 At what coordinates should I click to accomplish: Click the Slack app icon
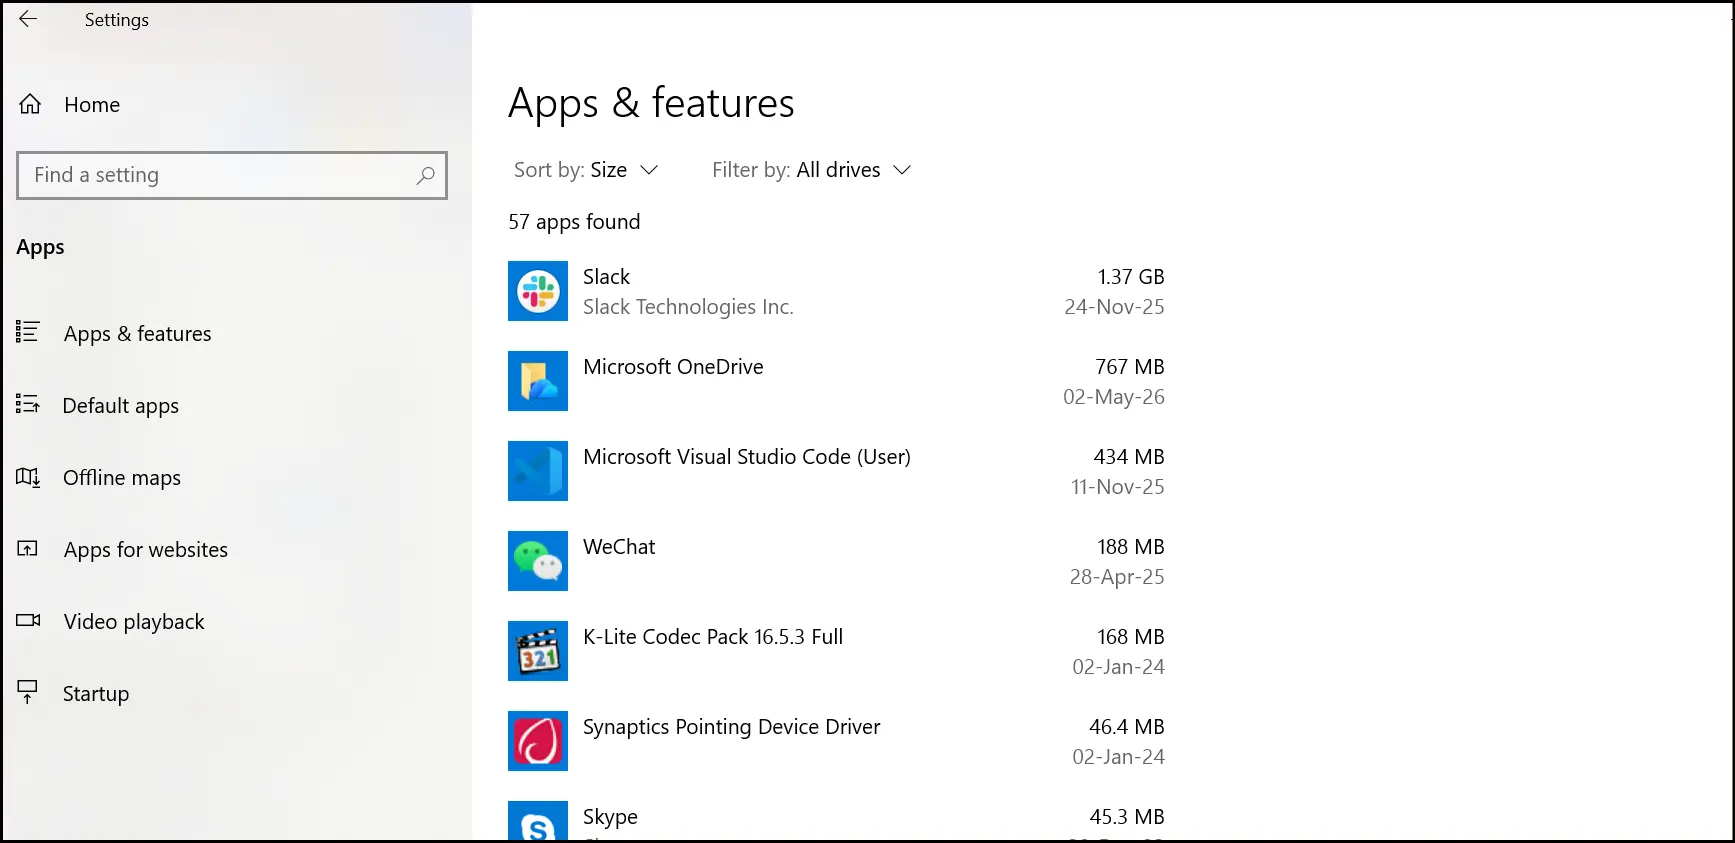538,291
